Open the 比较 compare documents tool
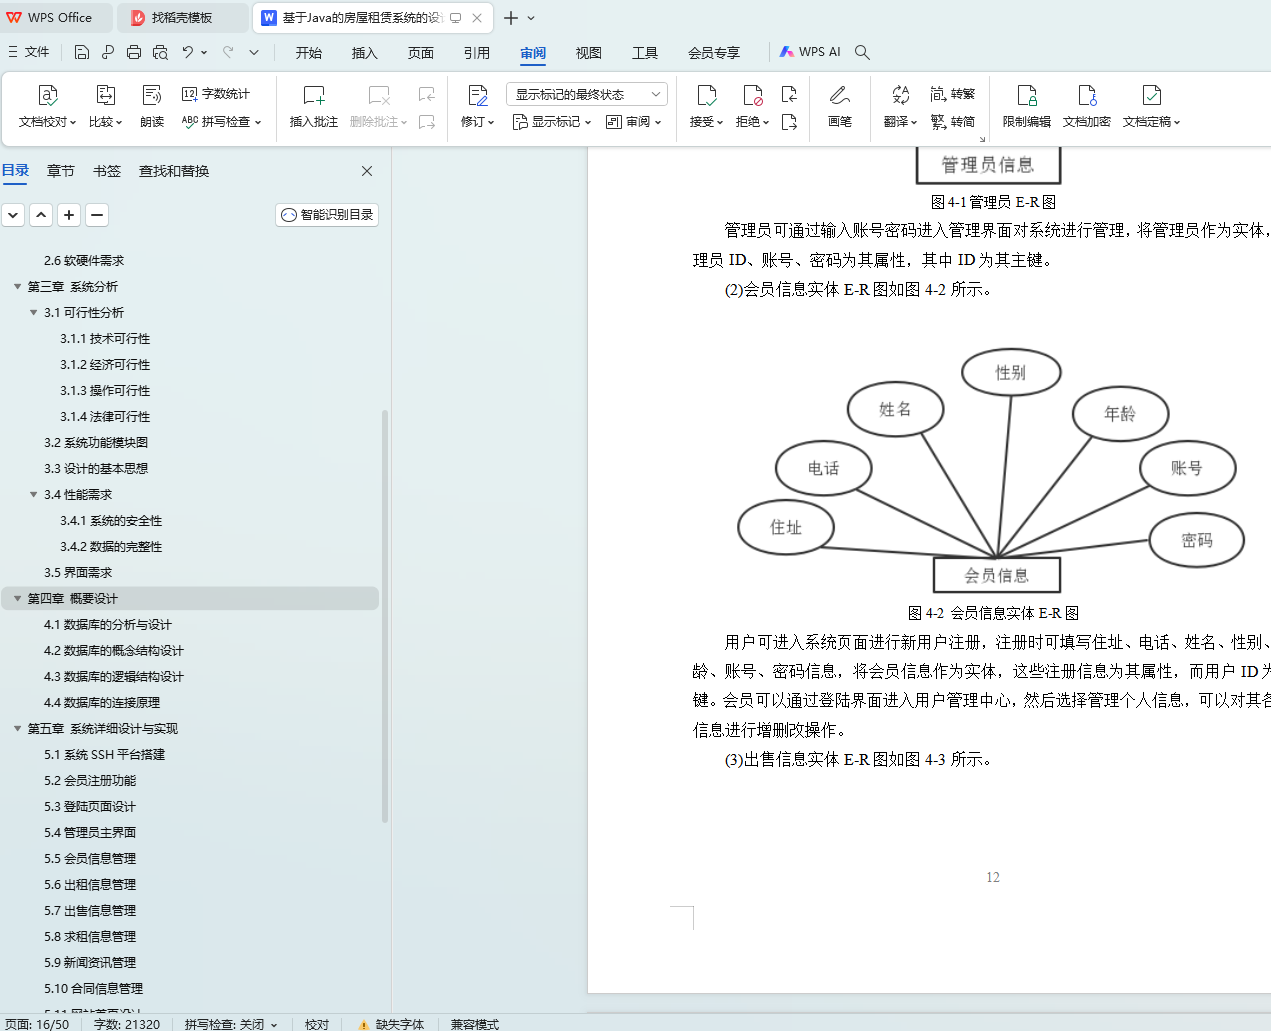 point(105,106)
